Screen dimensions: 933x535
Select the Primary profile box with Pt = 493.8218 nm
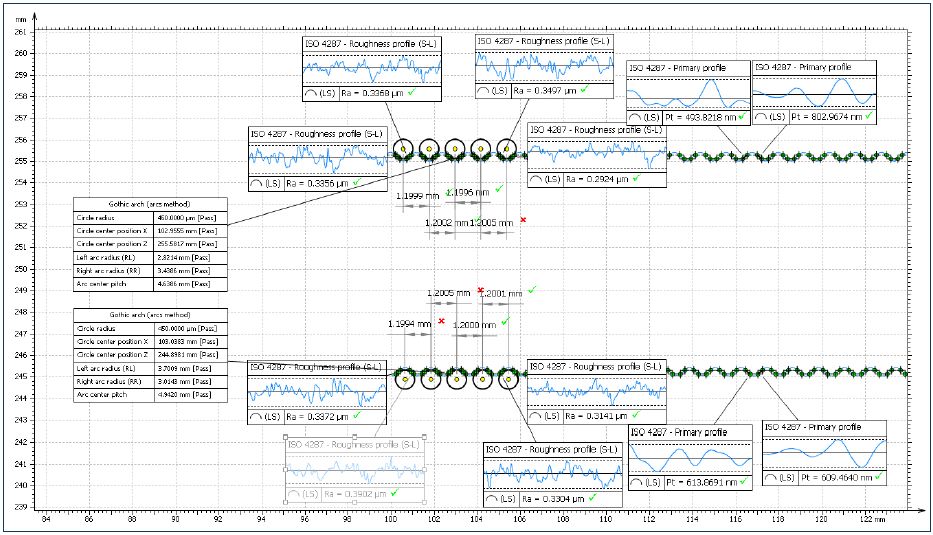tap(688, 89)
